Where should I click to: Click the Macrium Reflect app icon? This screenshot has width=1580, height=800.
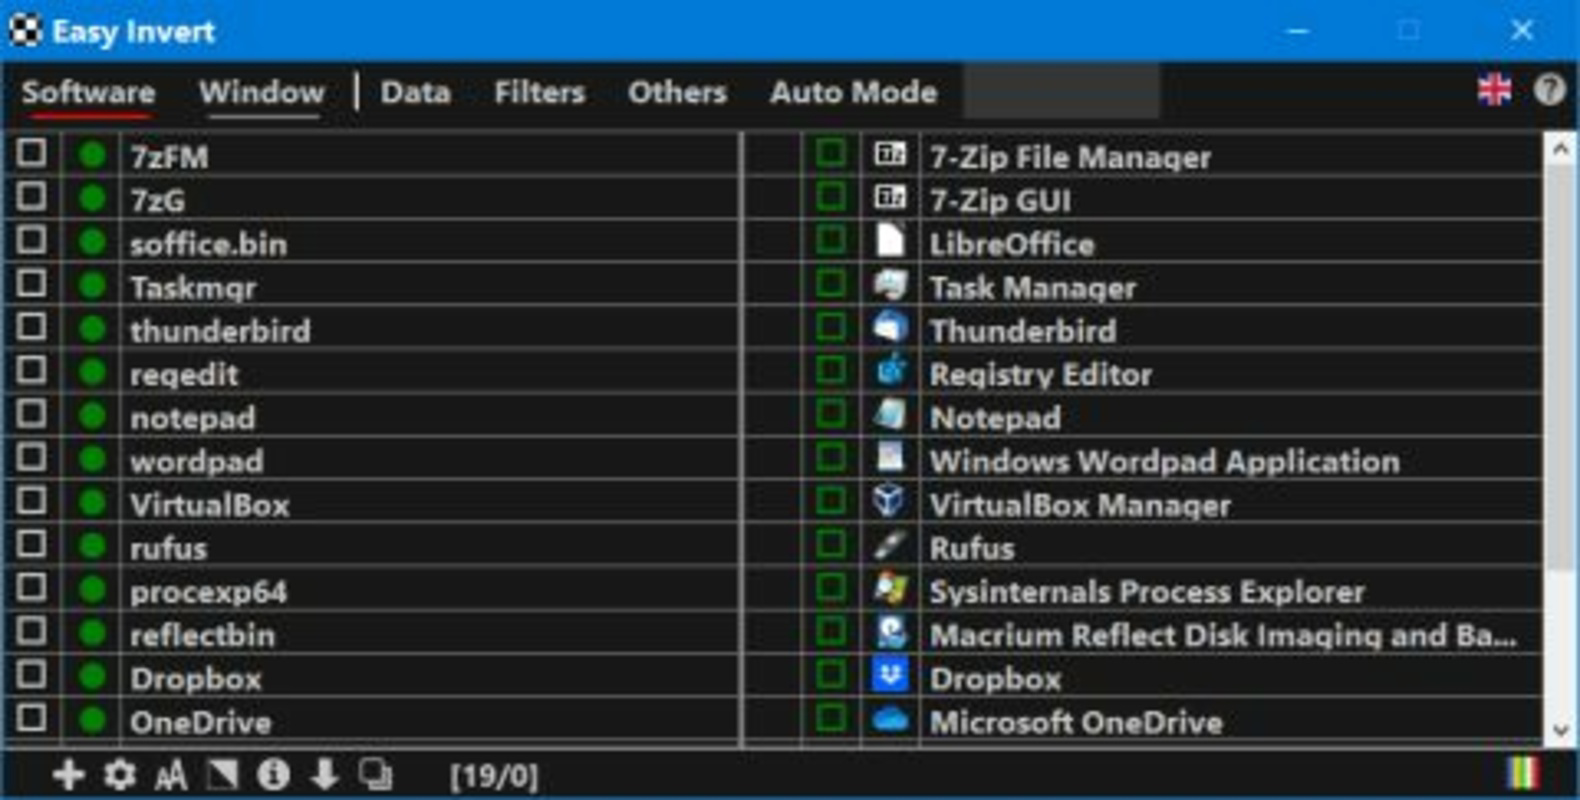(890, 631)
